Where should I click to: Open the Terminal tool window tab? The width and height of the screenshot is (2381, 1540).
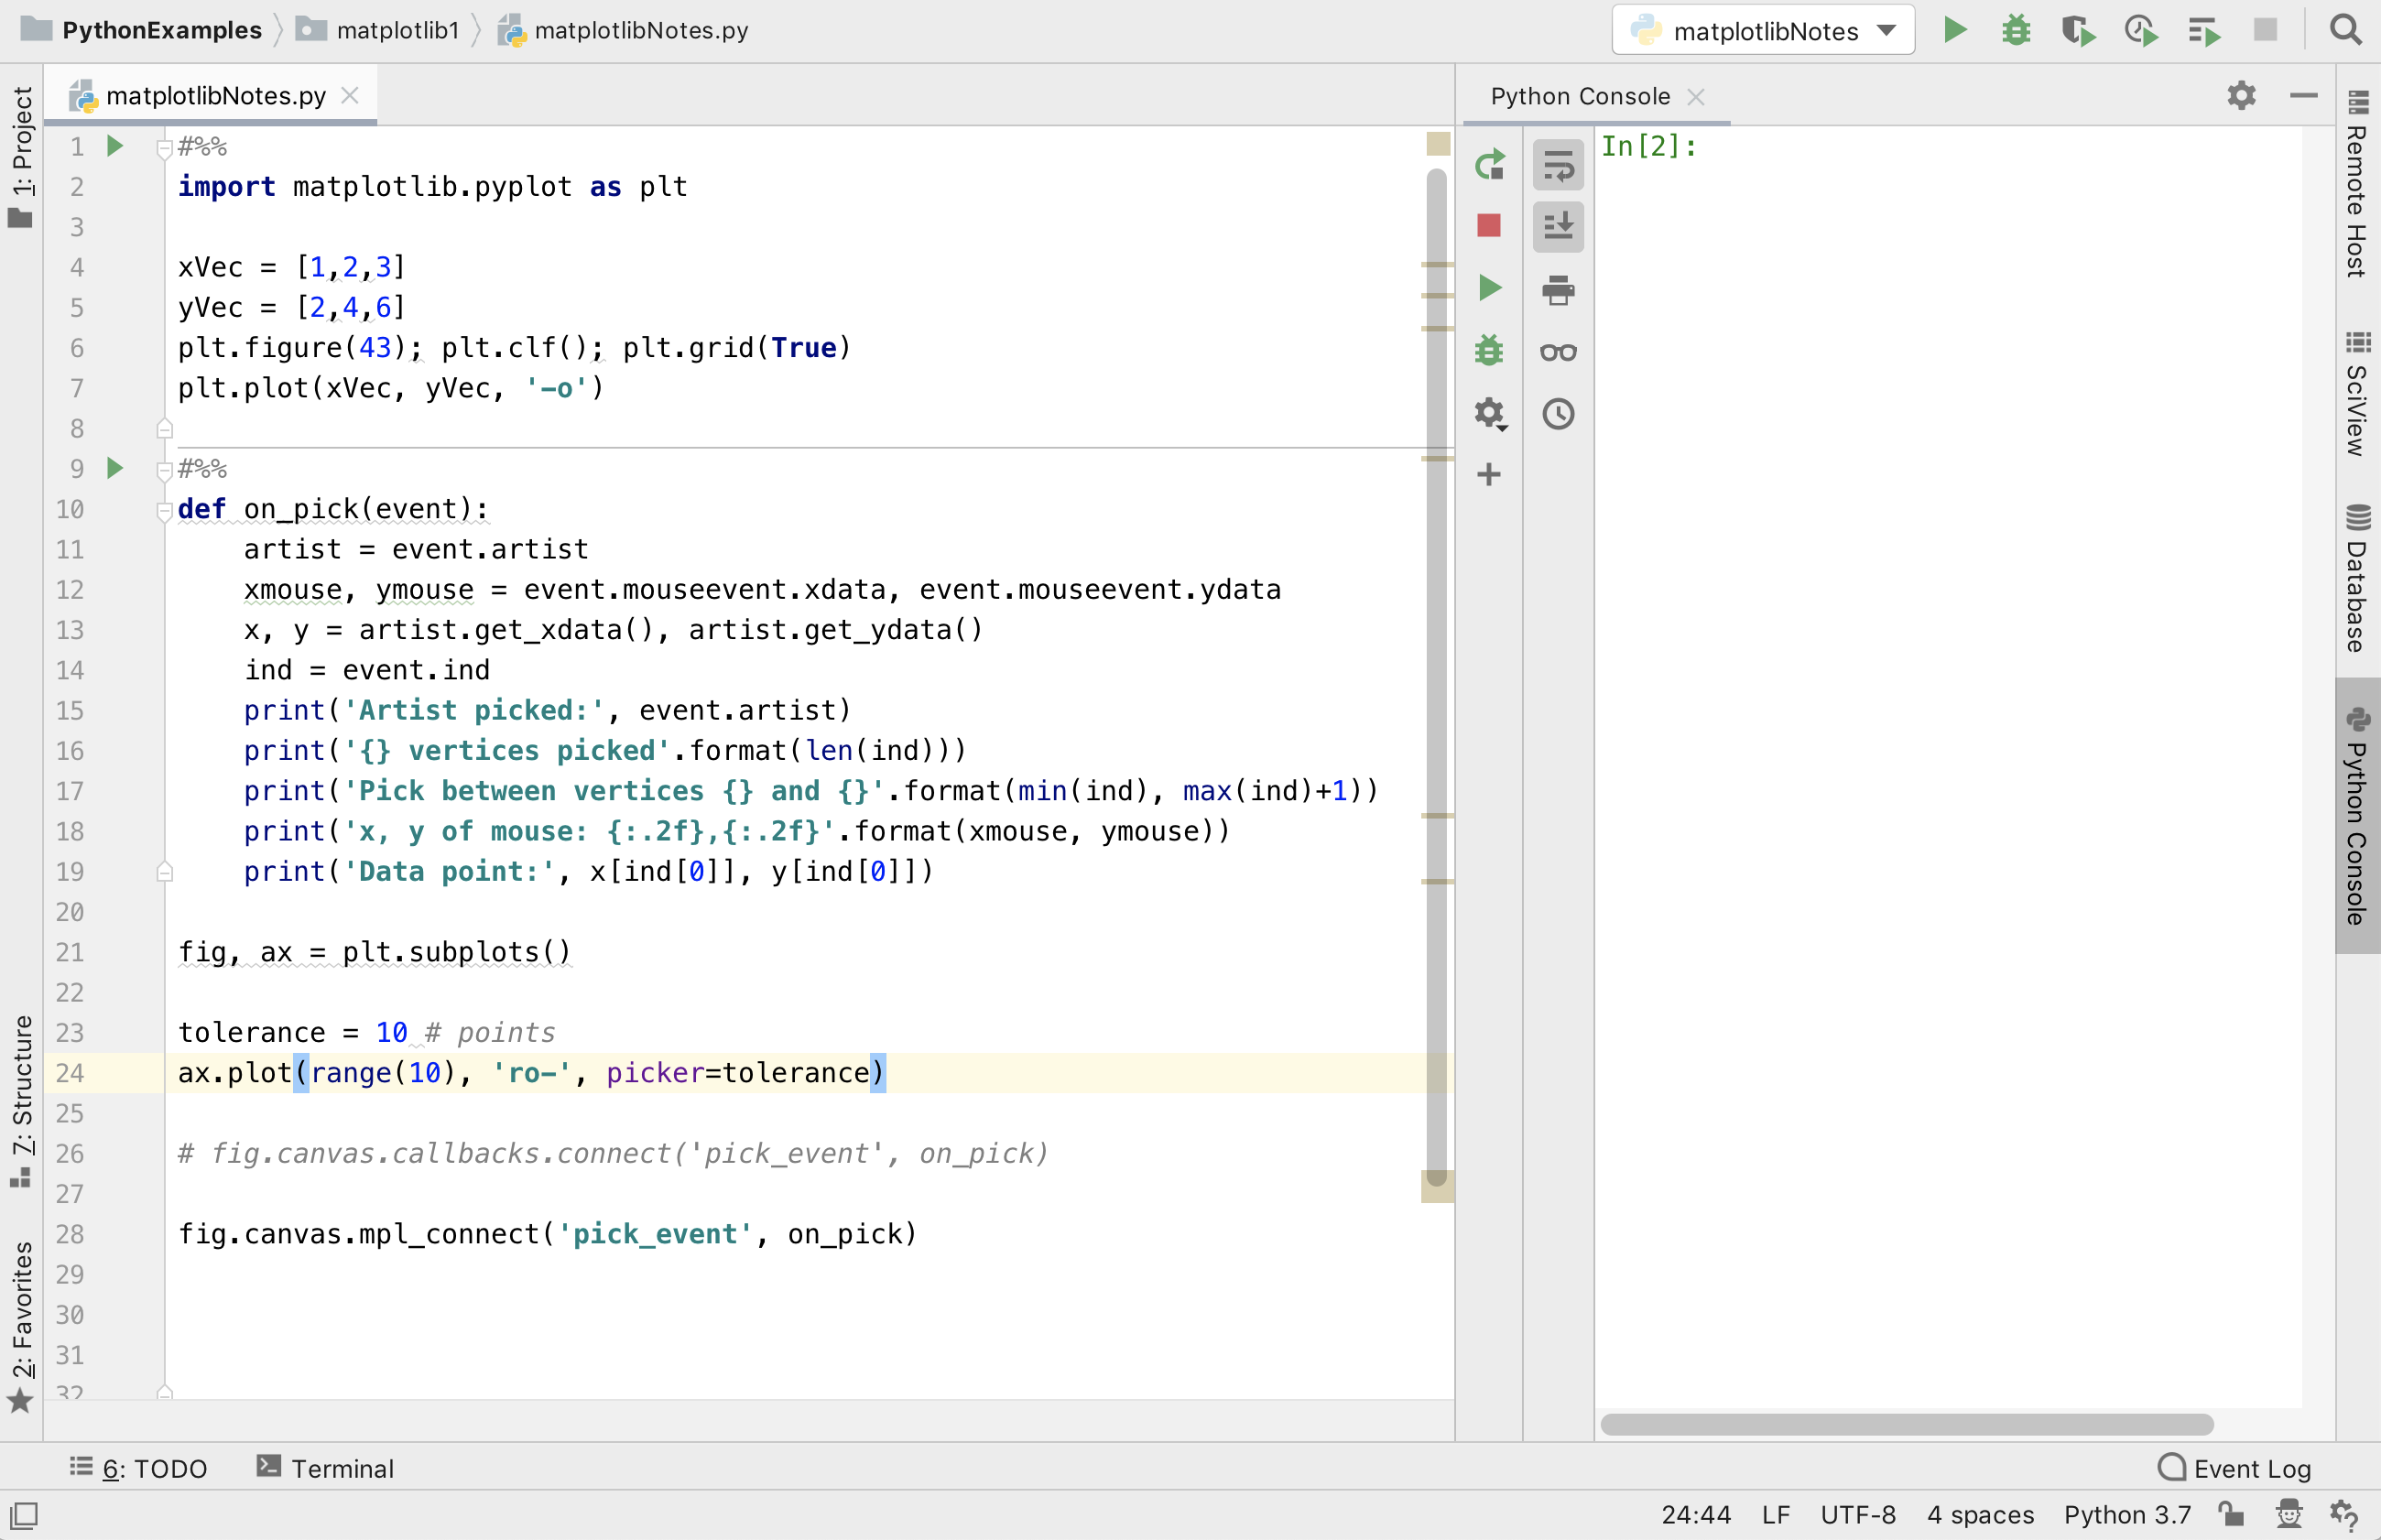click(326, 1468)
